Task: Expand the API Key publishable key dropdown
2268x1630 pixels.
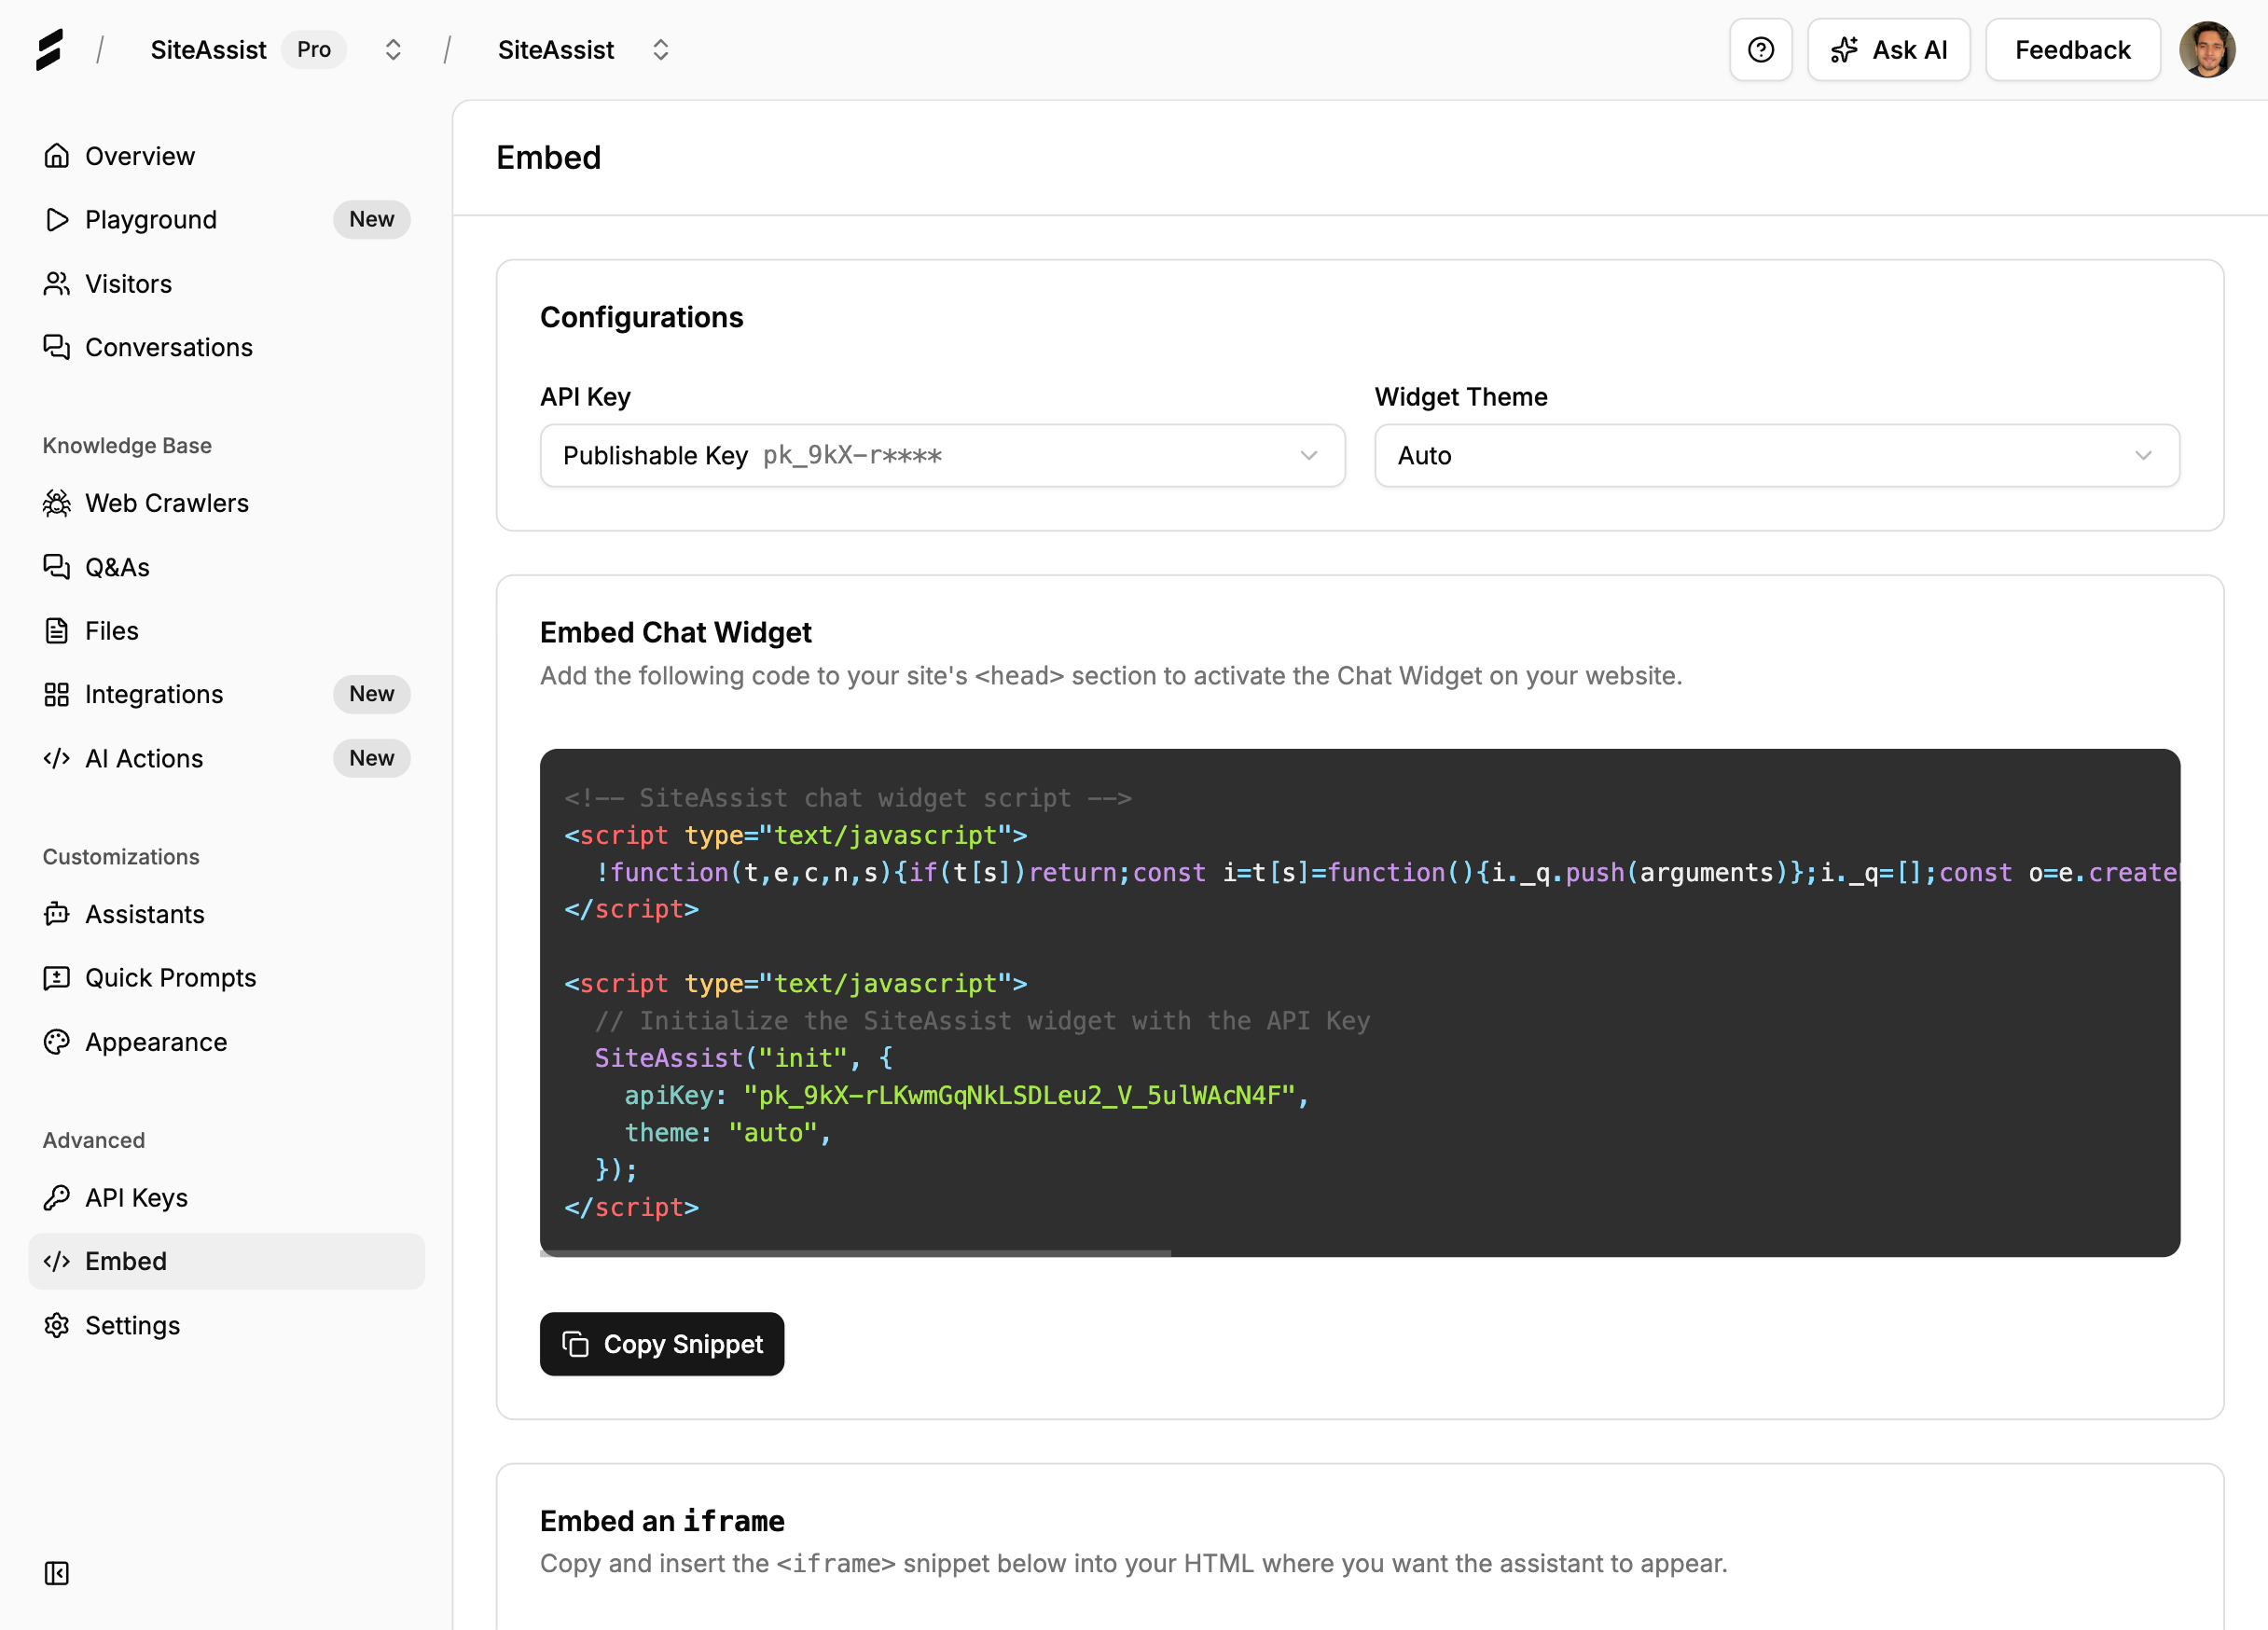Action: [942, 456]
